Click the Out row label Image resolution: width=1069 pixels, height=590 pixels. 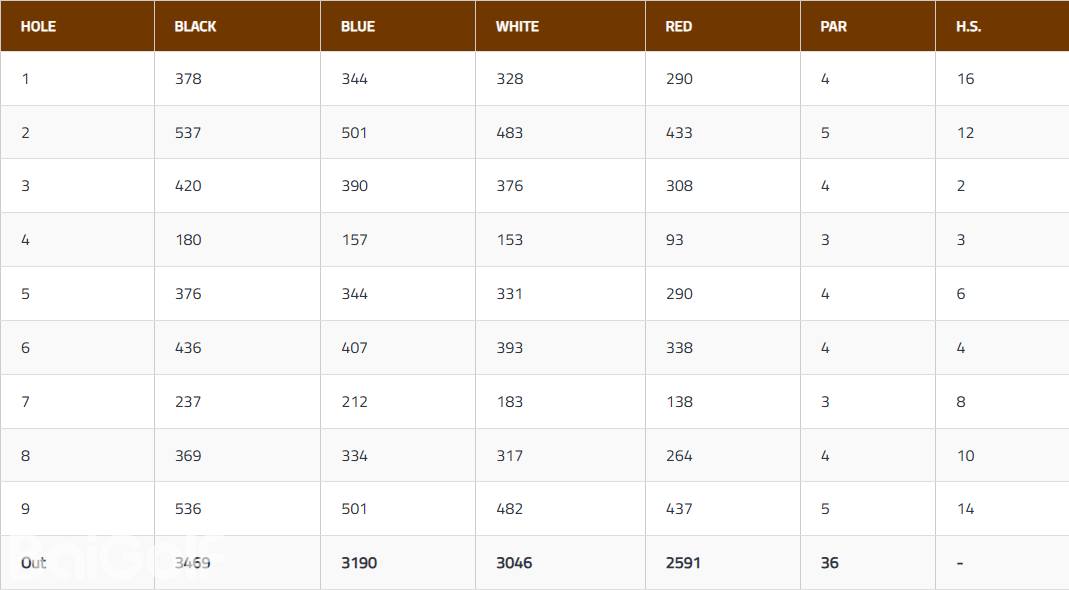(34, 563)
